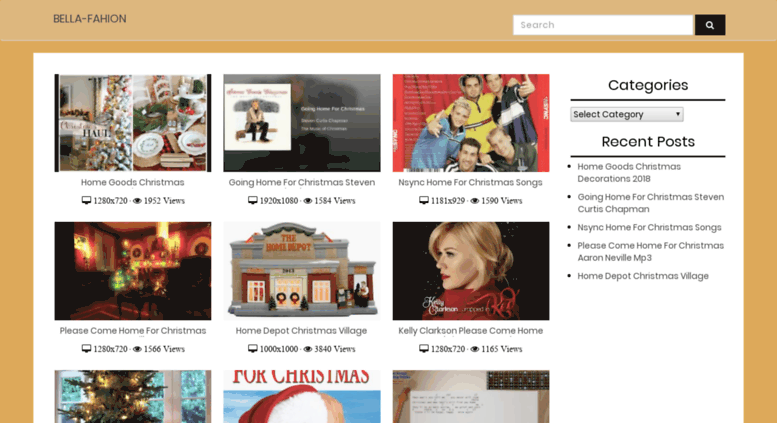777x423 pixels.
Task: Click the 1584 Views text
Action: pyautogui.click(x=334, y=201)
